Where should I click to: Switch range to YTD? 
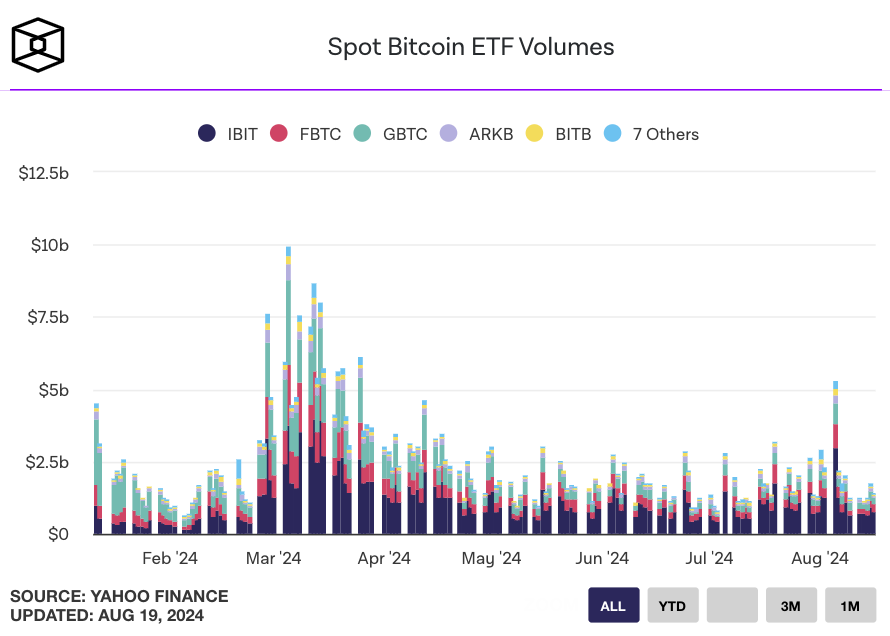point(673,605)
